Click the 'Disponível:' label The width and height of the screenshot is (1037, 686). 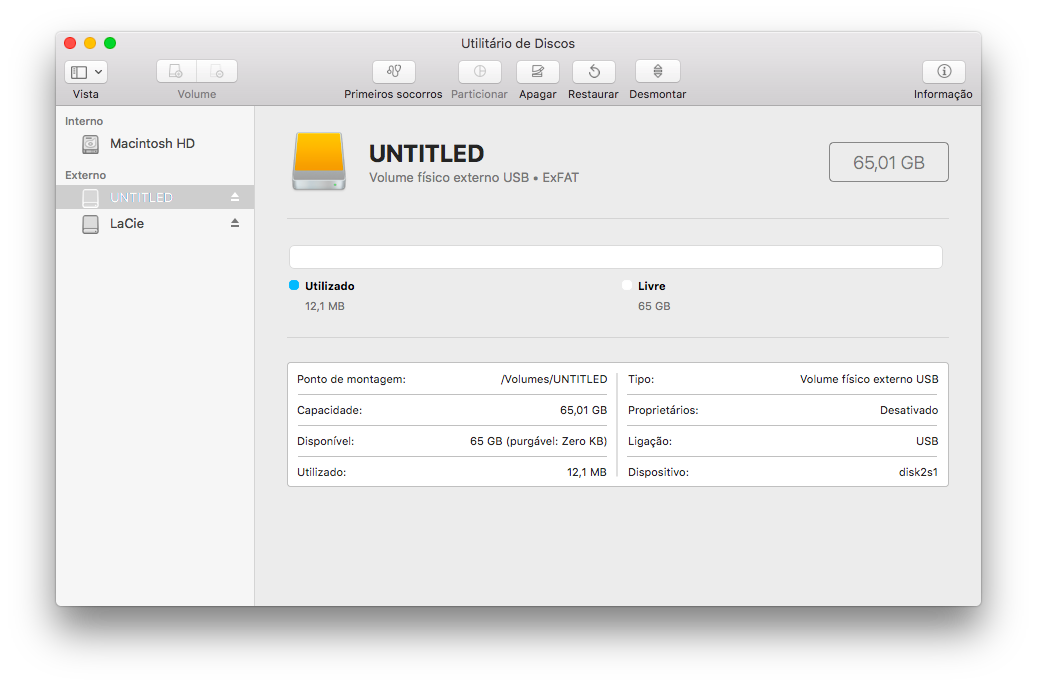[325, 441]
